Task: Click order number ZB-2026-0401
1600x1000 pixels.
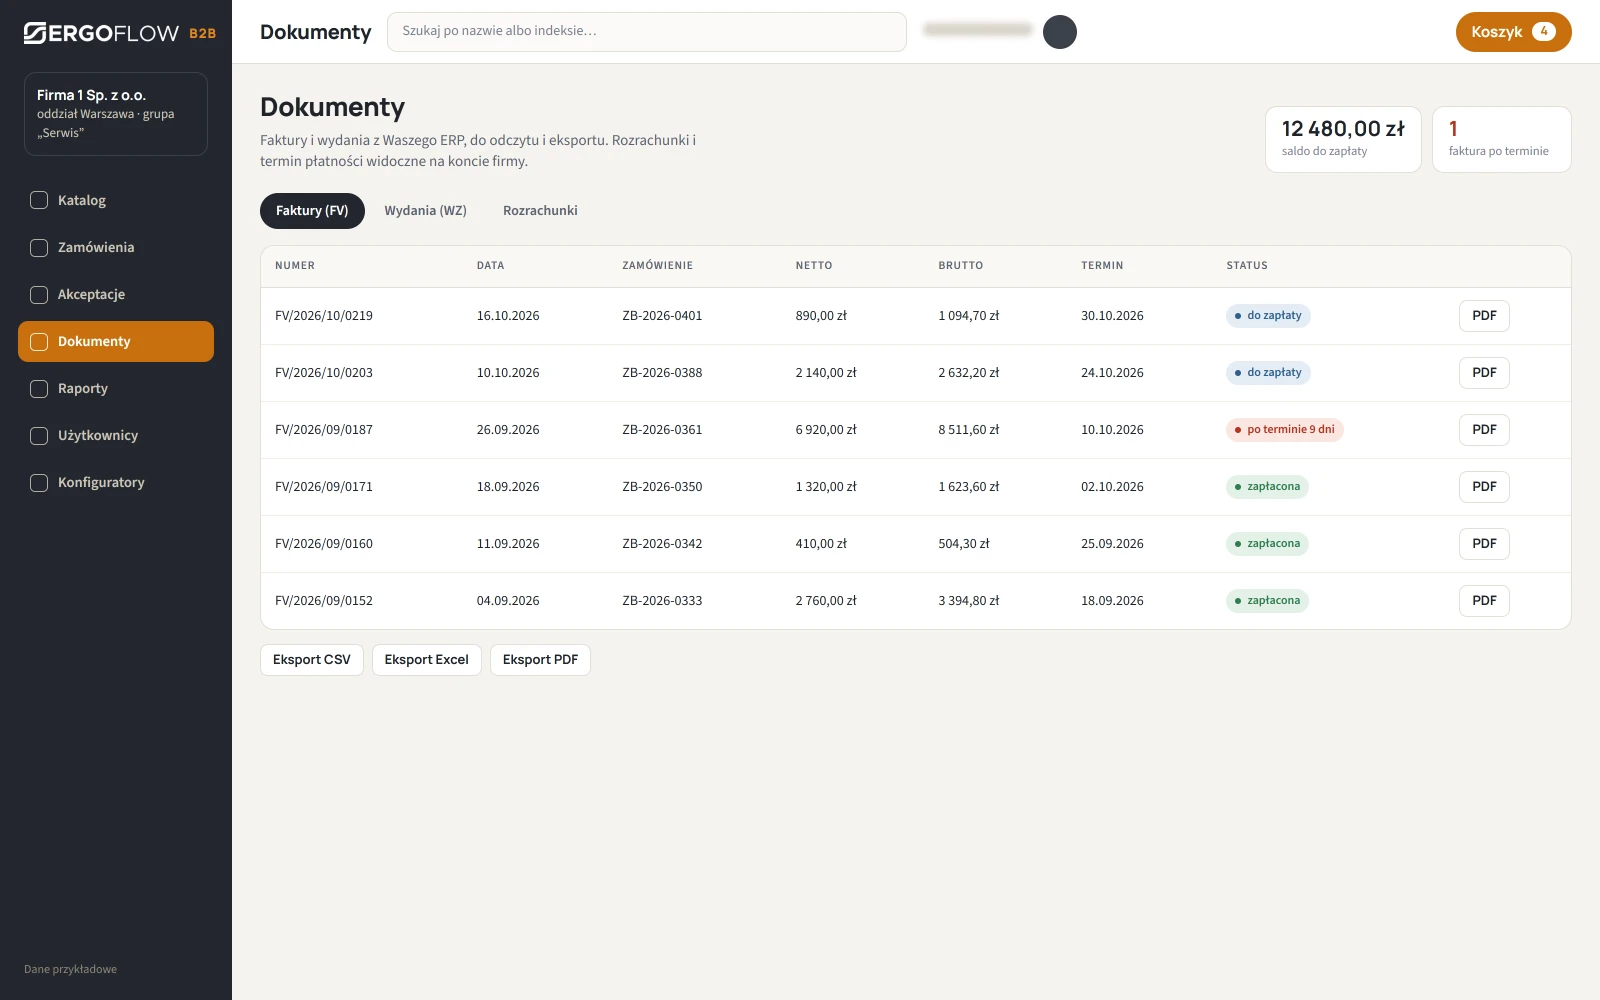Action: click(662, 316)
